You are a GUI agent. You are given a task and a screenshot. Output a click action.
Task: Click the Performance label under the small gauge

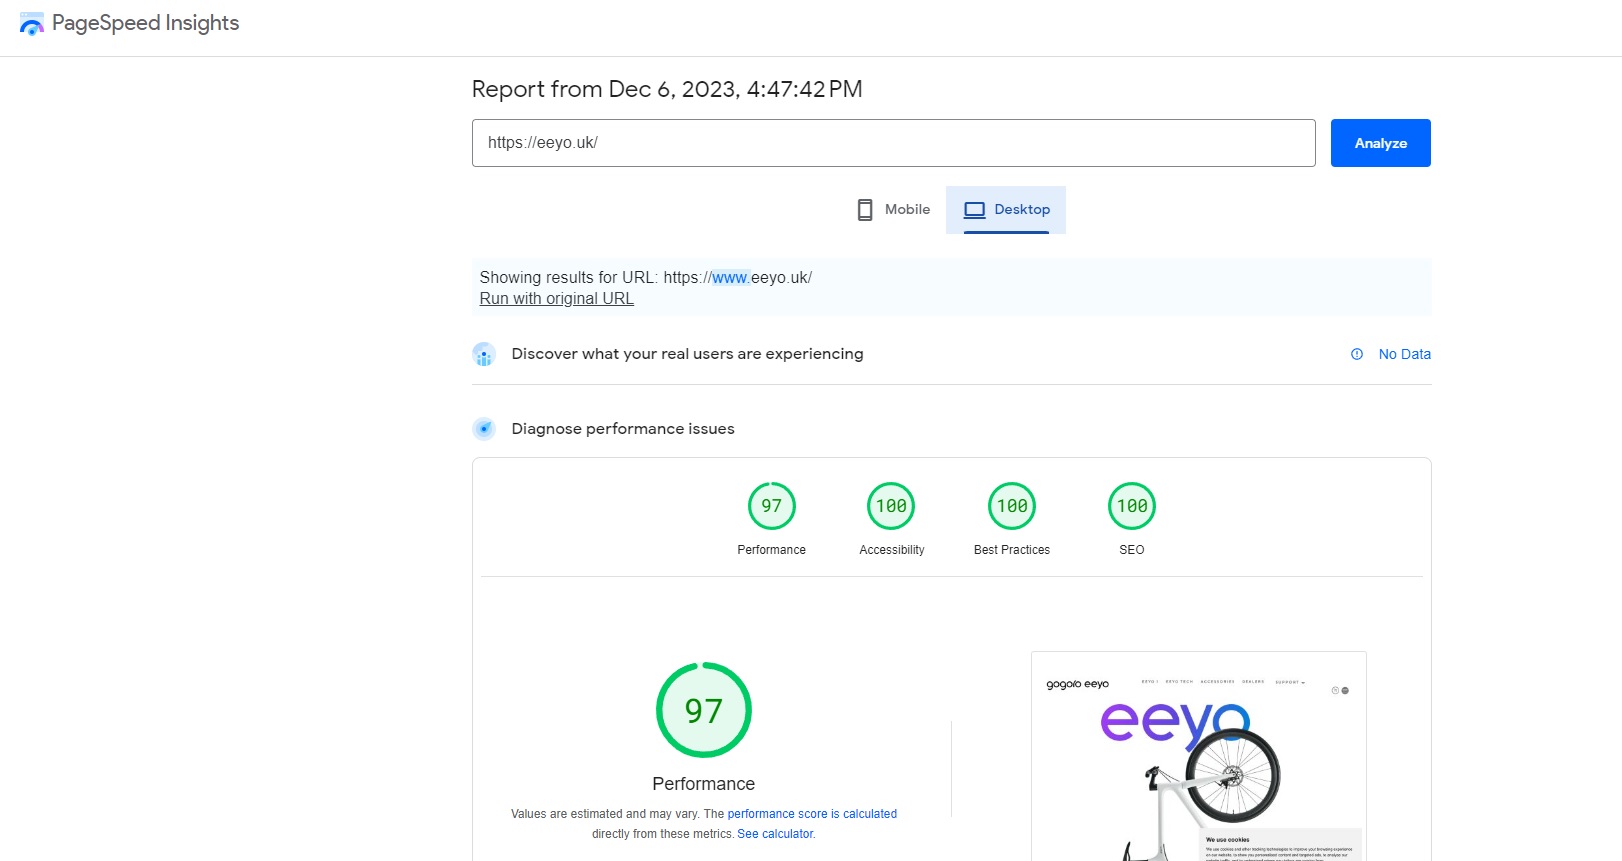[x=771, y=550]
